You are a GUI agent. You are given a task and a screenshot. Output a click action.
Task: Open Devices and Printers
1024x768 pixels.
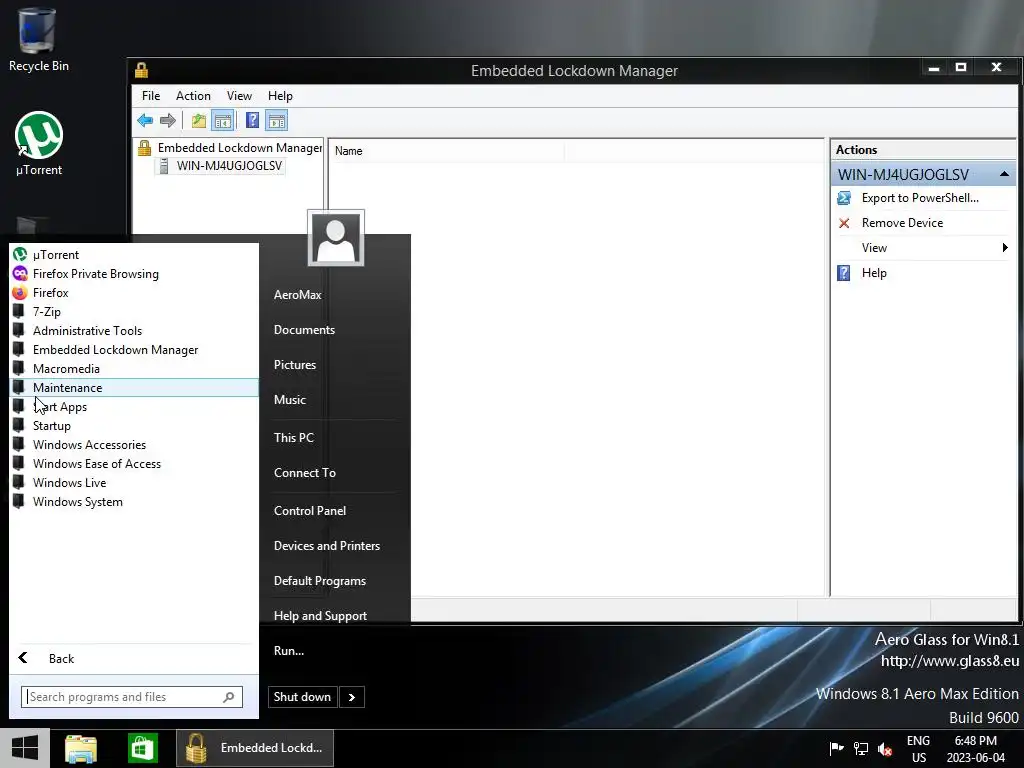327,546
